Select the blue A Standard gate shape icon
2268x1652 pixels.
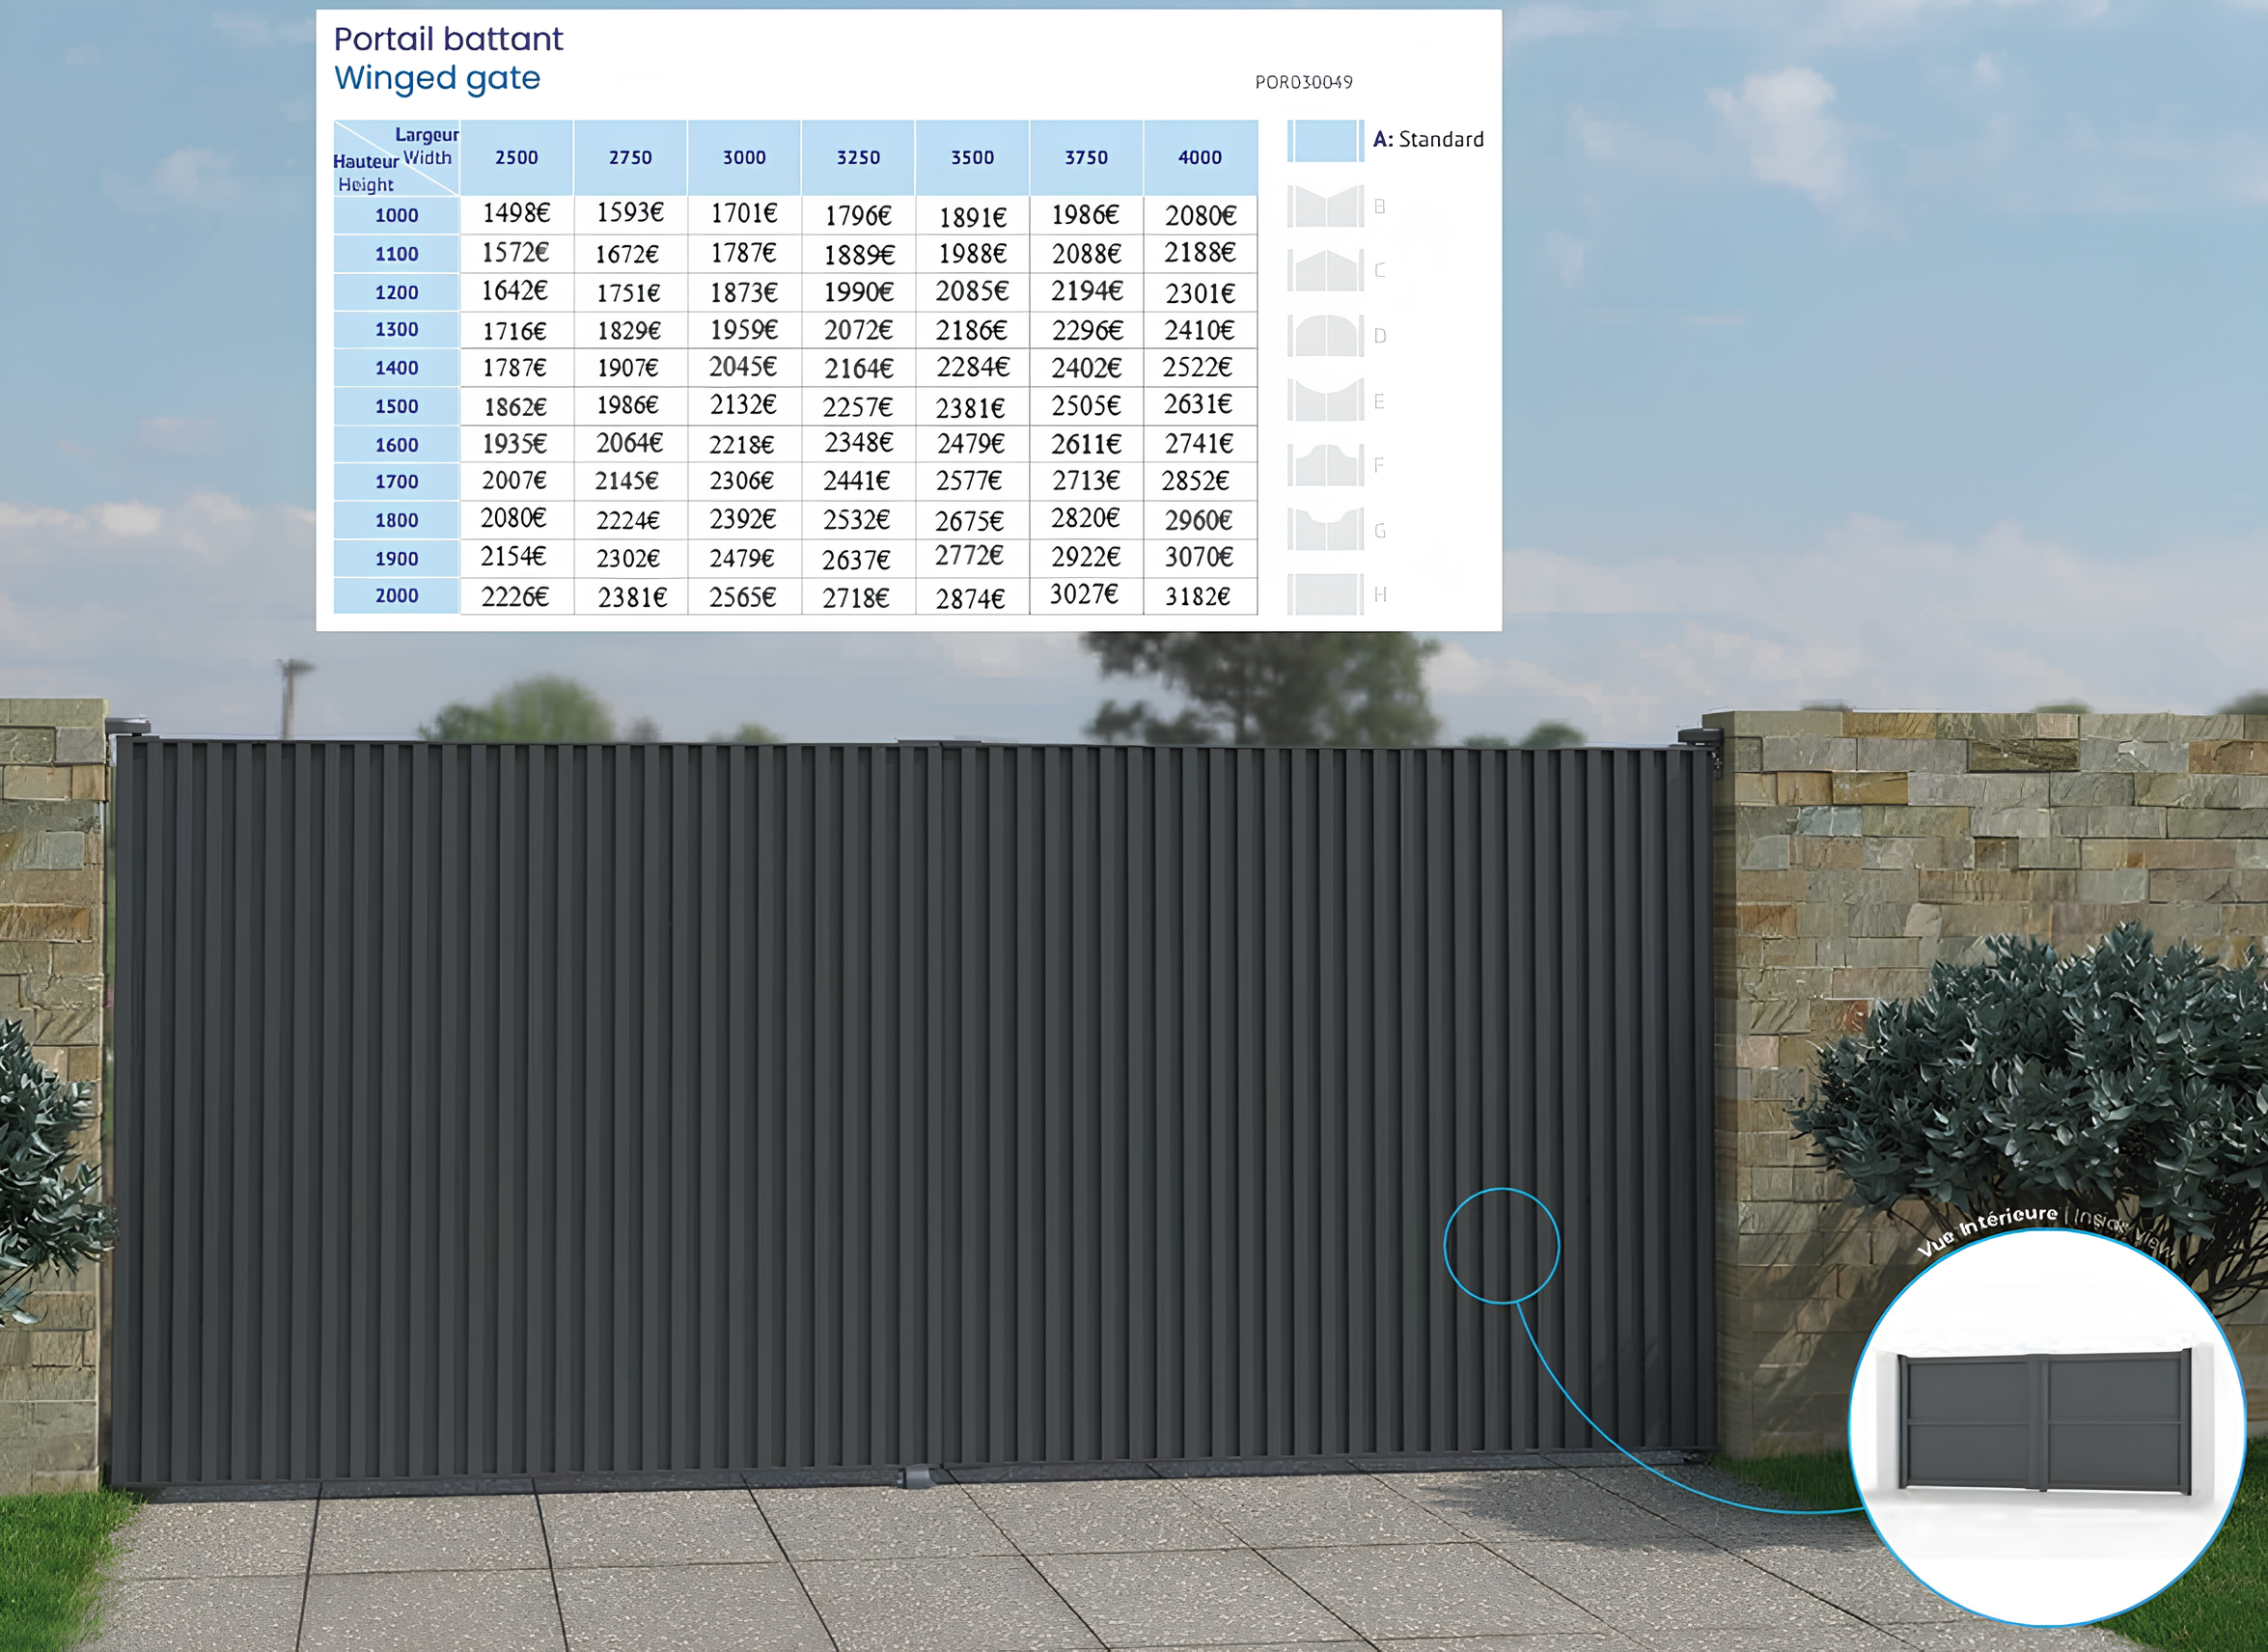pos(1325,140)
